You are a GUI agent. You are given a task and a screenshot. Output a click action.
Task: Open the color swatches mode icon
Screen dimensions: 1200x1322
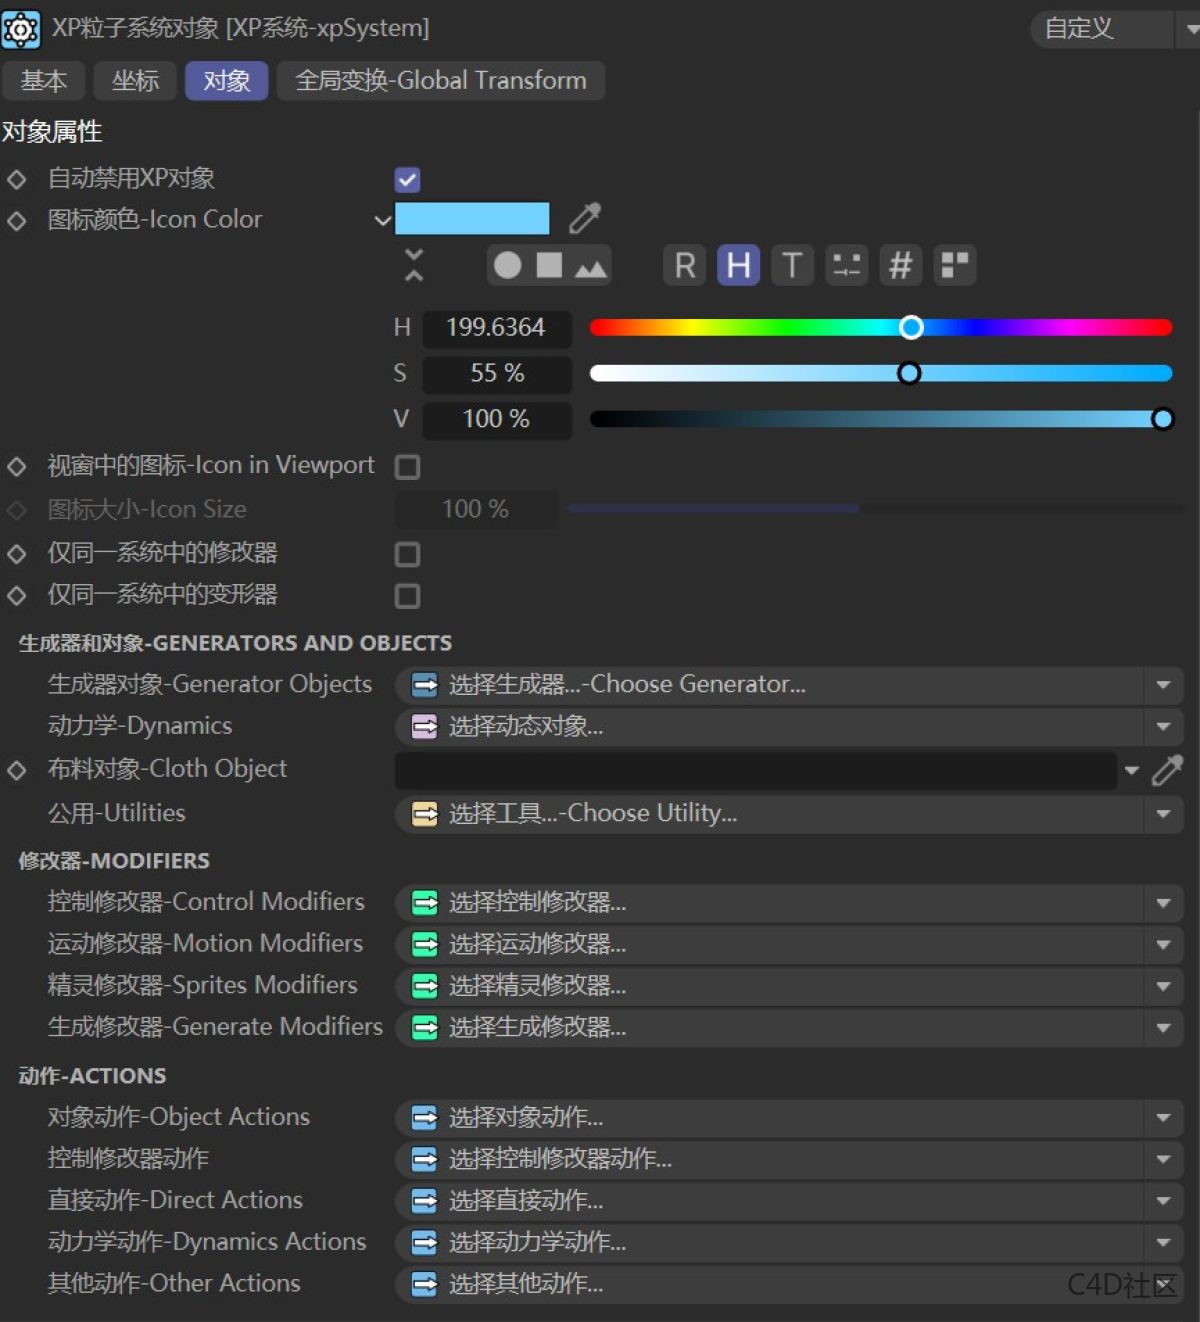tap(954, 265)
